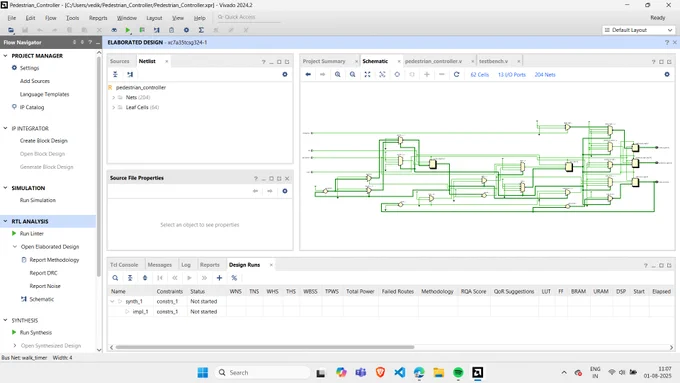
Task: Open File Explorer from taskbar
Action: point(438,372)
